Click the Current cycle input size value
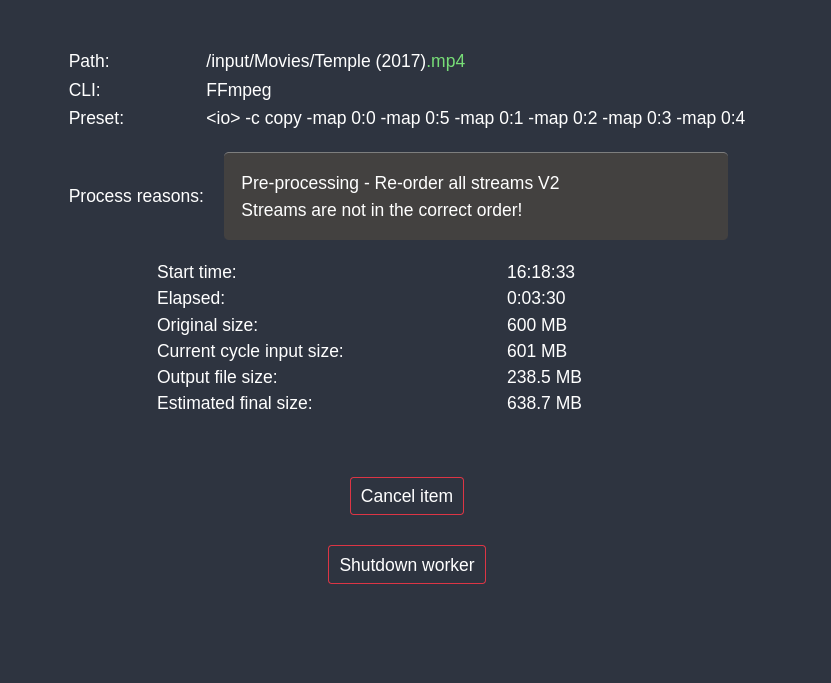831x683 pixels. (x=536, y=351)
